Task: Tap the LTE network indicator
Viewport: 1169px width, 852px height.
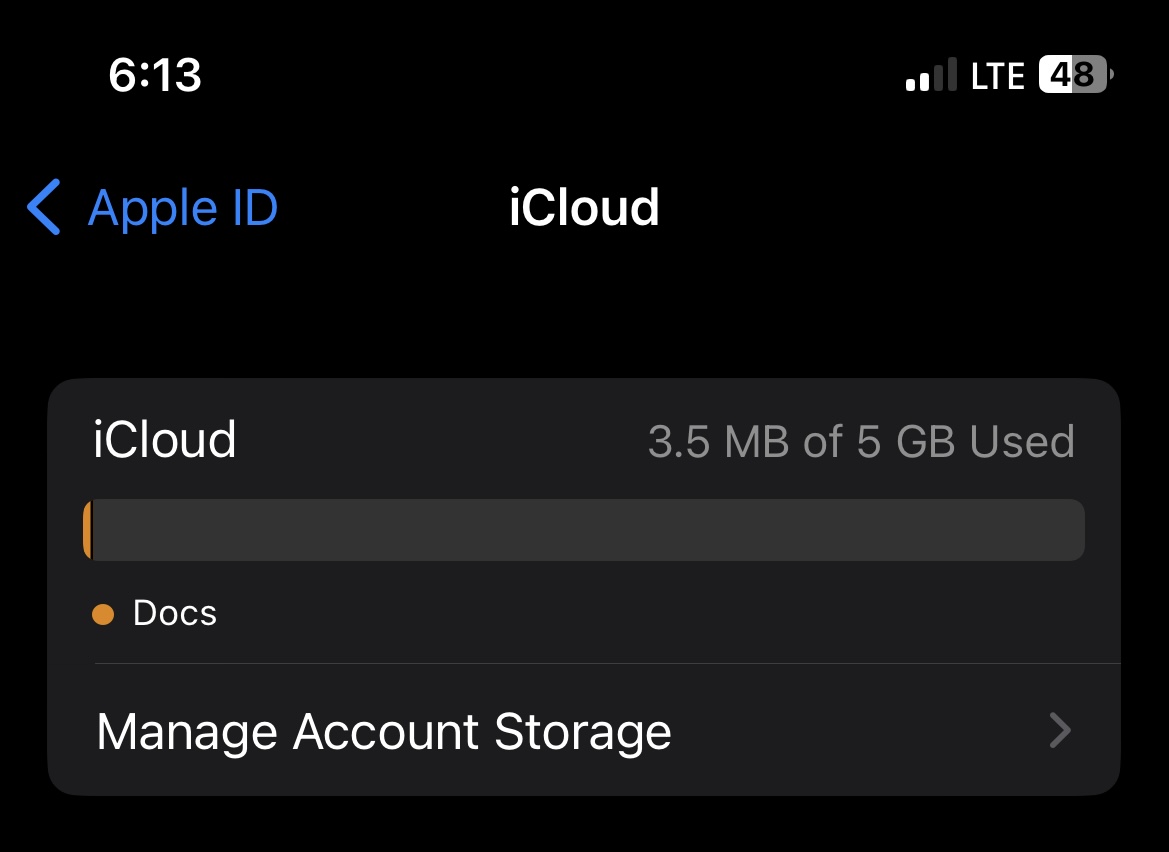Action: click(998, 76)
